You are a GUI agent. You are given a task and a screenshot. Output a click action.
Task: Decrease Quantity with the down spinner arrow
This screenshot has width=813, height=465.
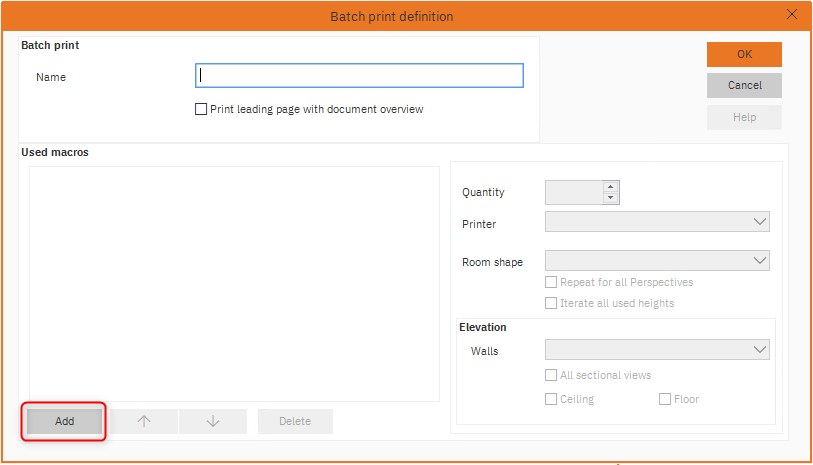coord(611,197)
